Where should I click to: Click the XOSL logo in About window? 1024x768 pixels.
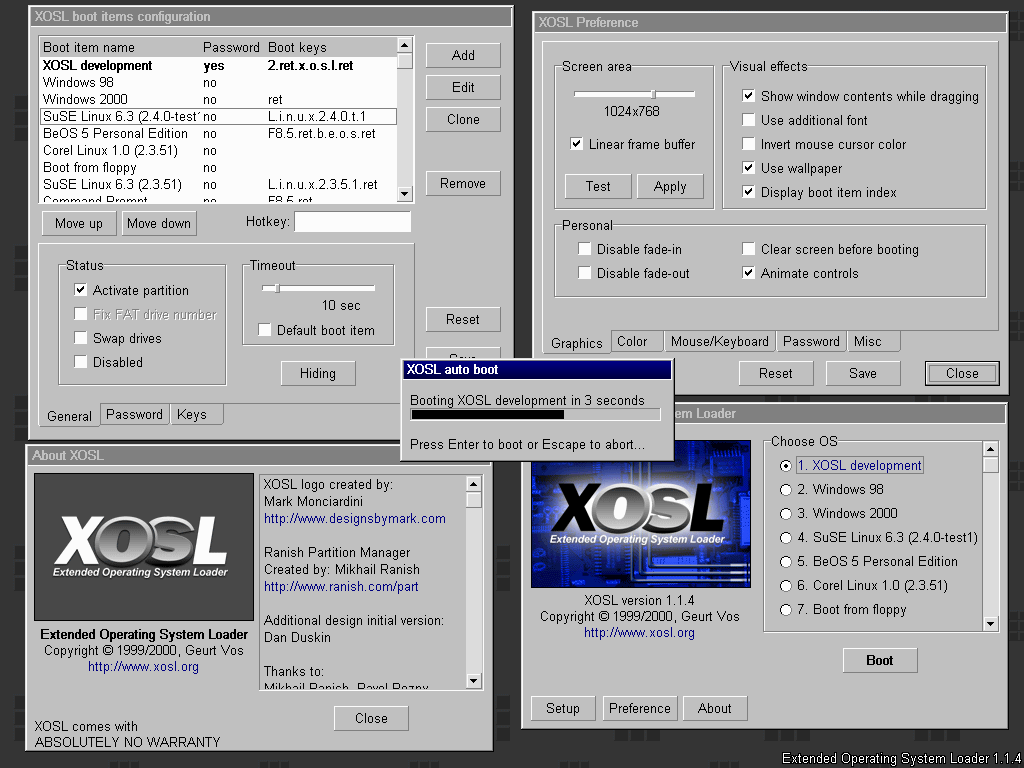point(143,547)
